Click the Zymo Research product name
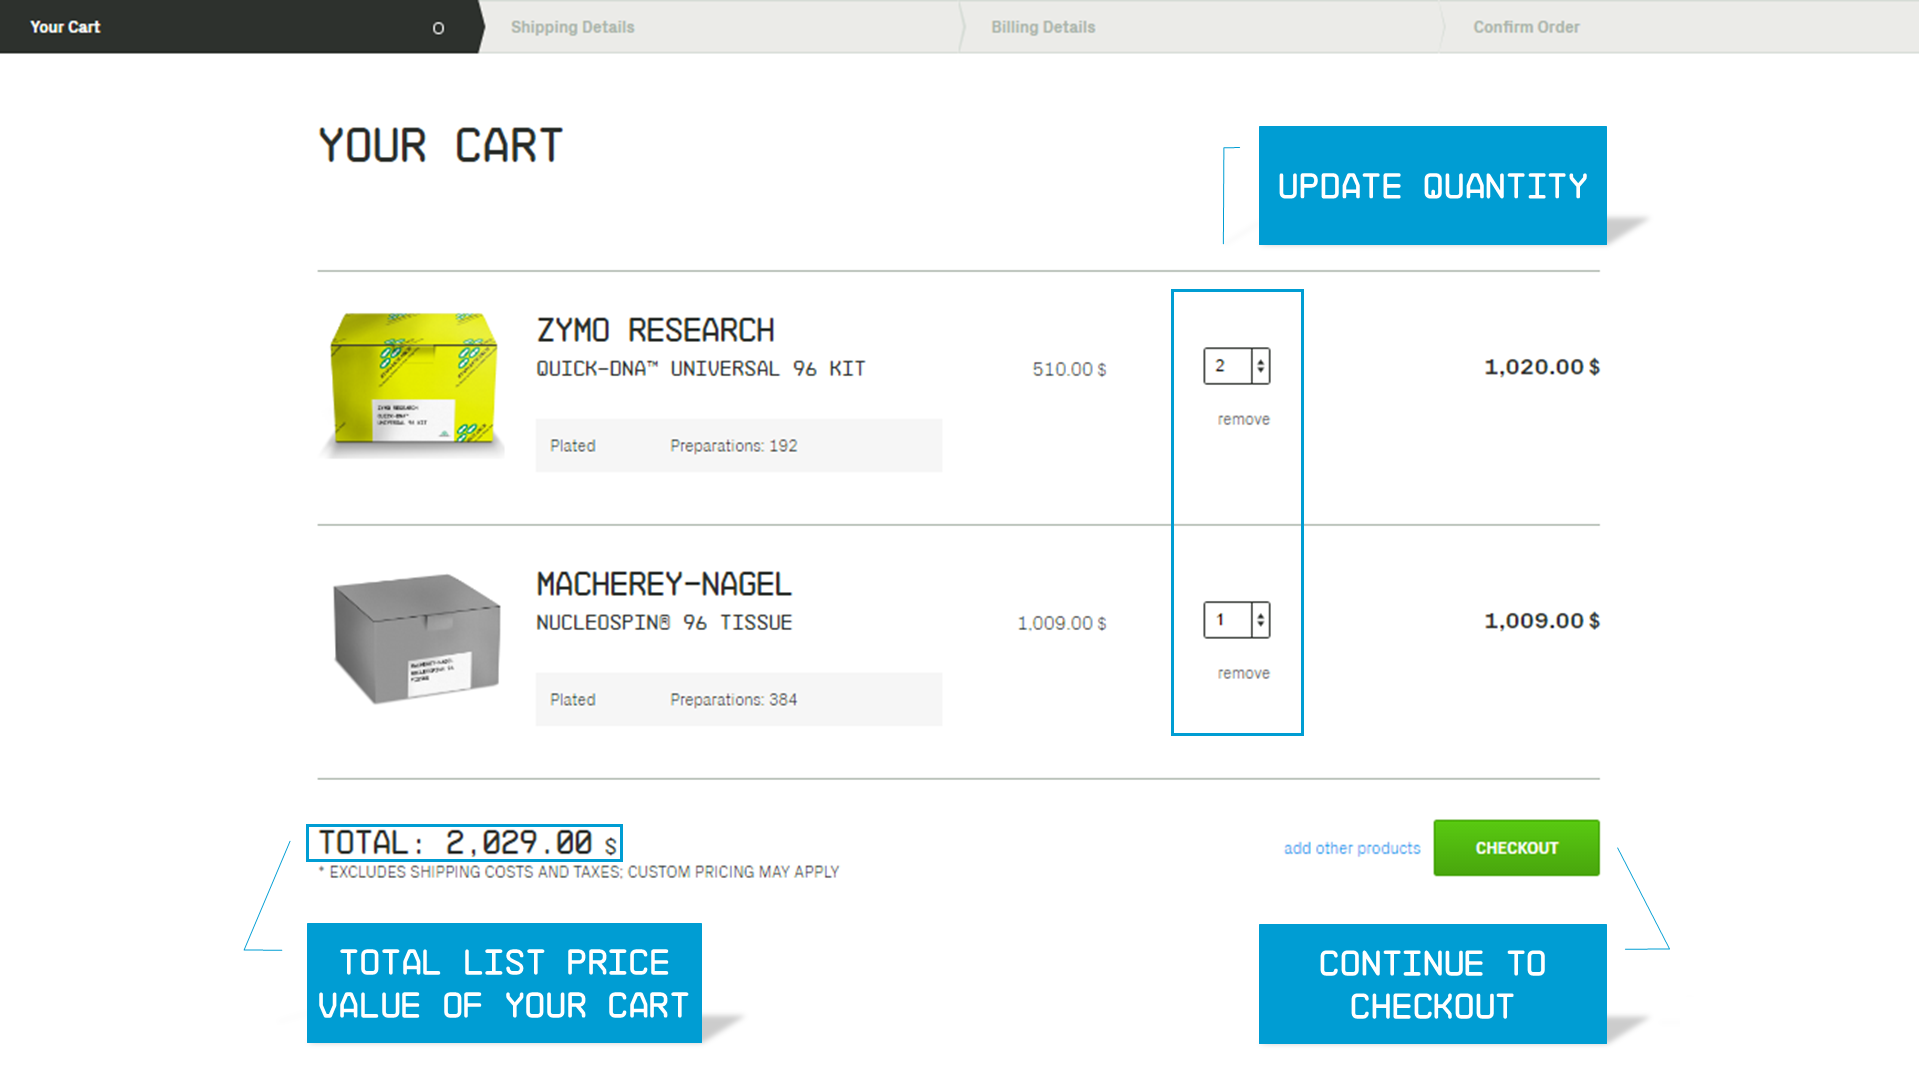Screen dimensions: 1920x1080 coord(655,330)
